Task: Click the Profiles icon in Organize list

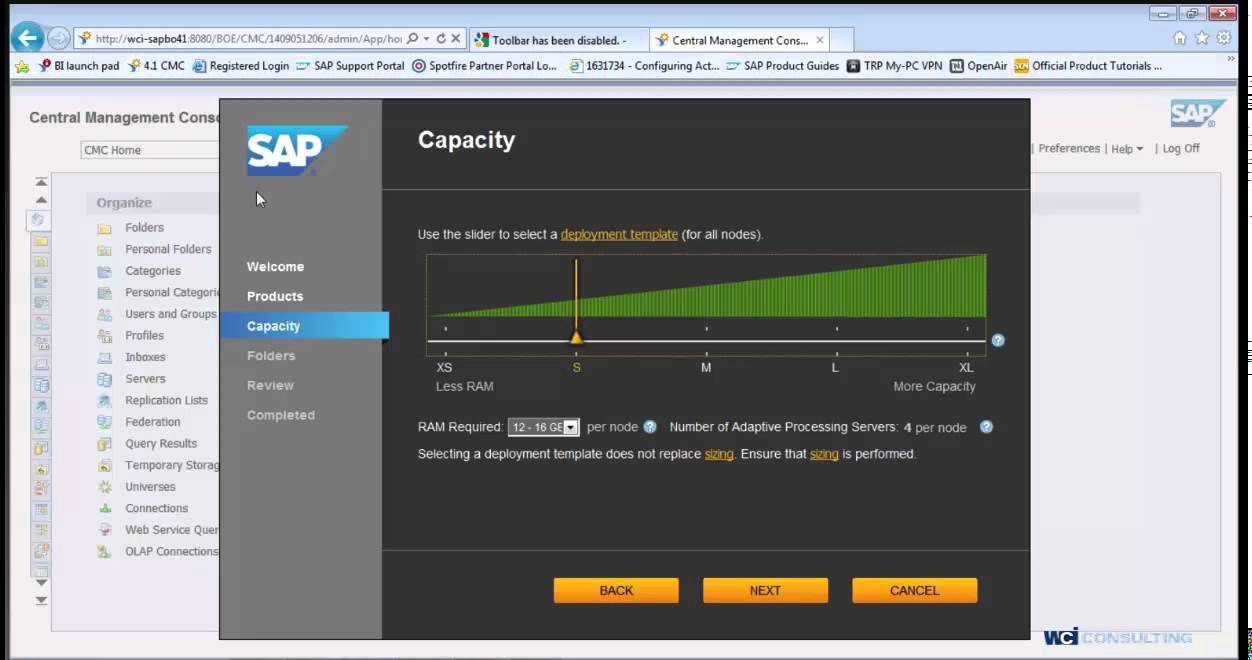Action: 104,336
